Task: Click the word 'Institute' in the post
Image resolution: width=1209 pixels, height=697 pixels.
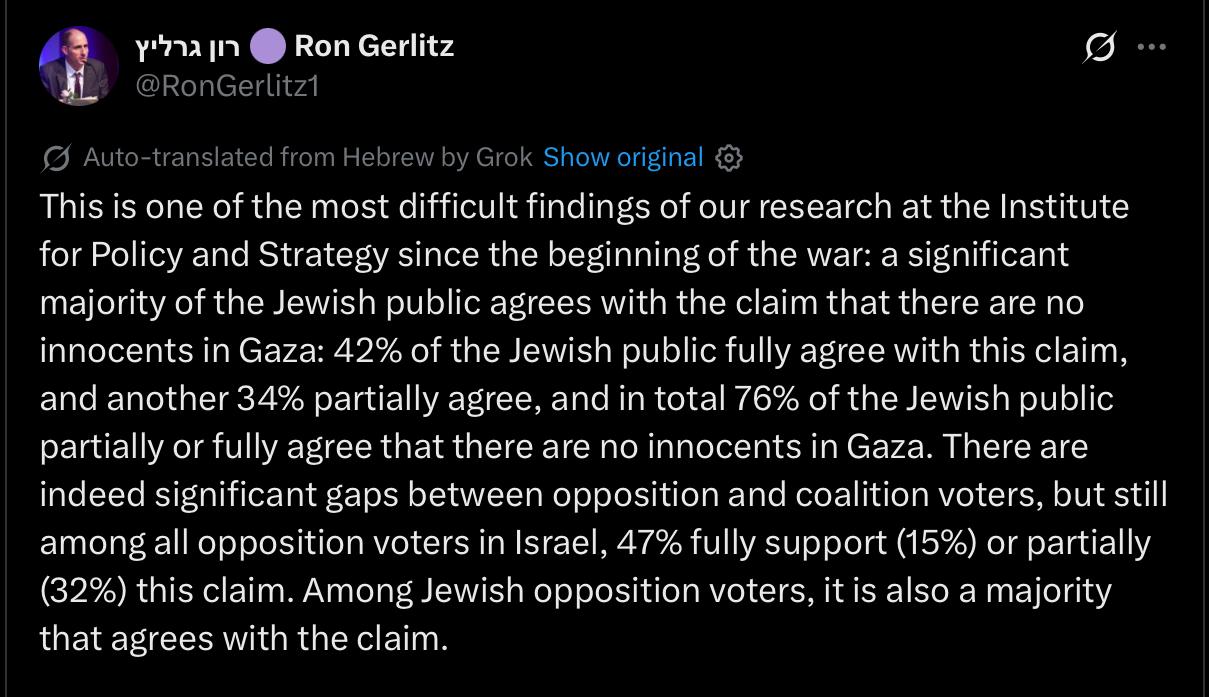Action: click(x=1064, y=206)
